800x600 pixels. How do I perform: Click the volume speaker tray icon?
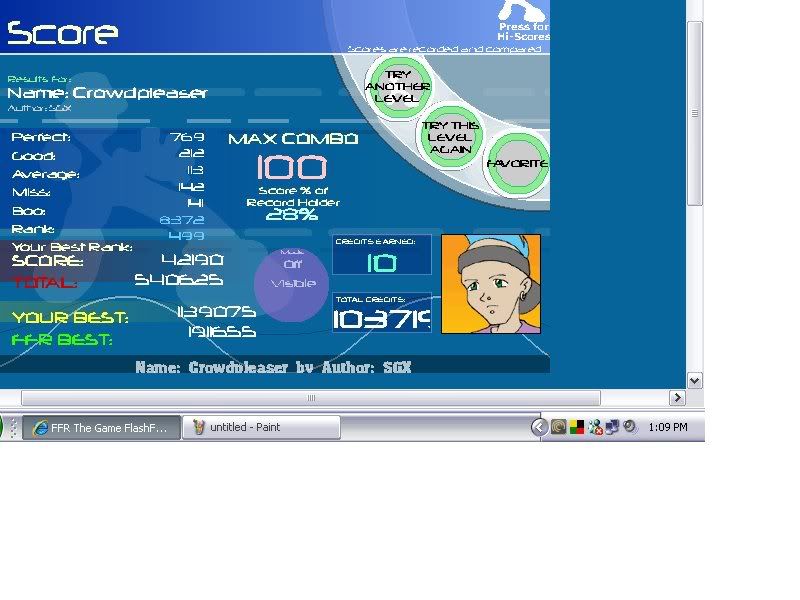[630, 427]
